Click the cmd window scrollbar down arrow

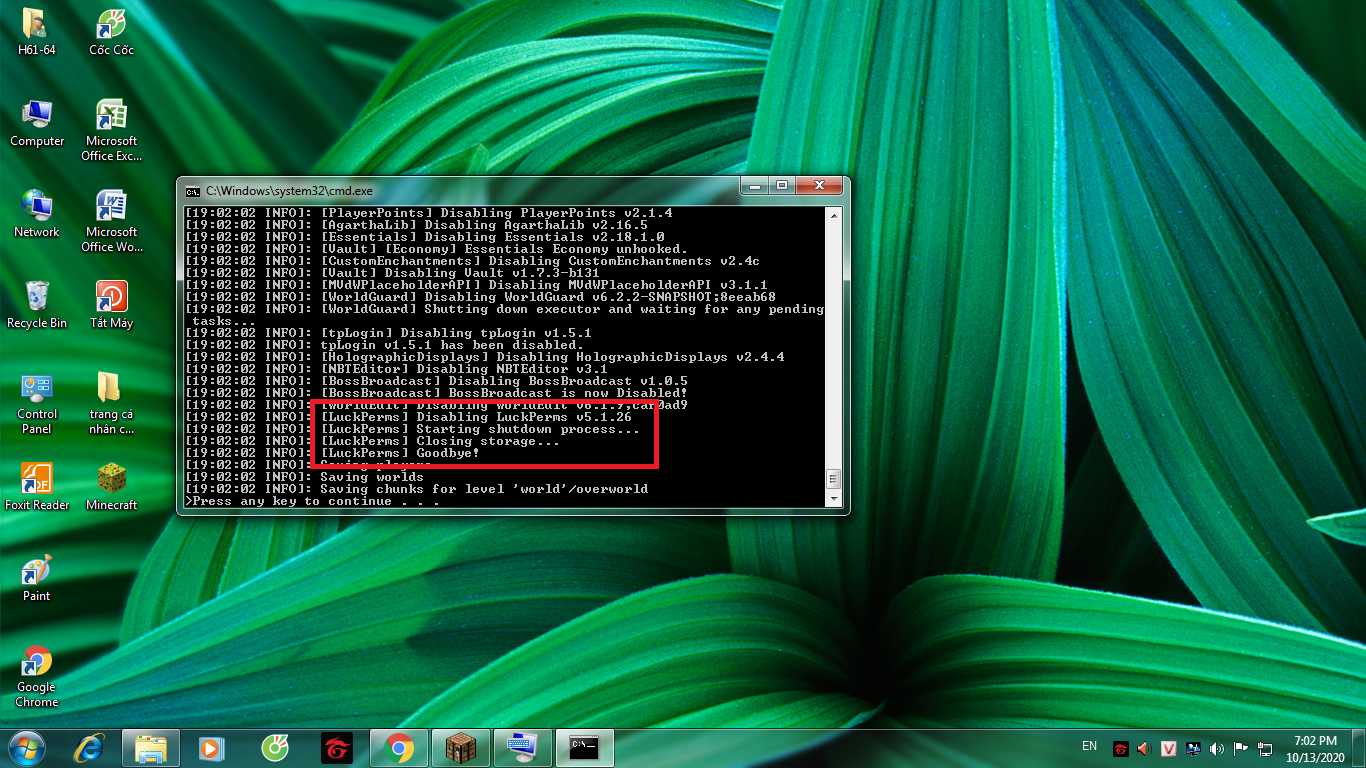coord(833,499)
